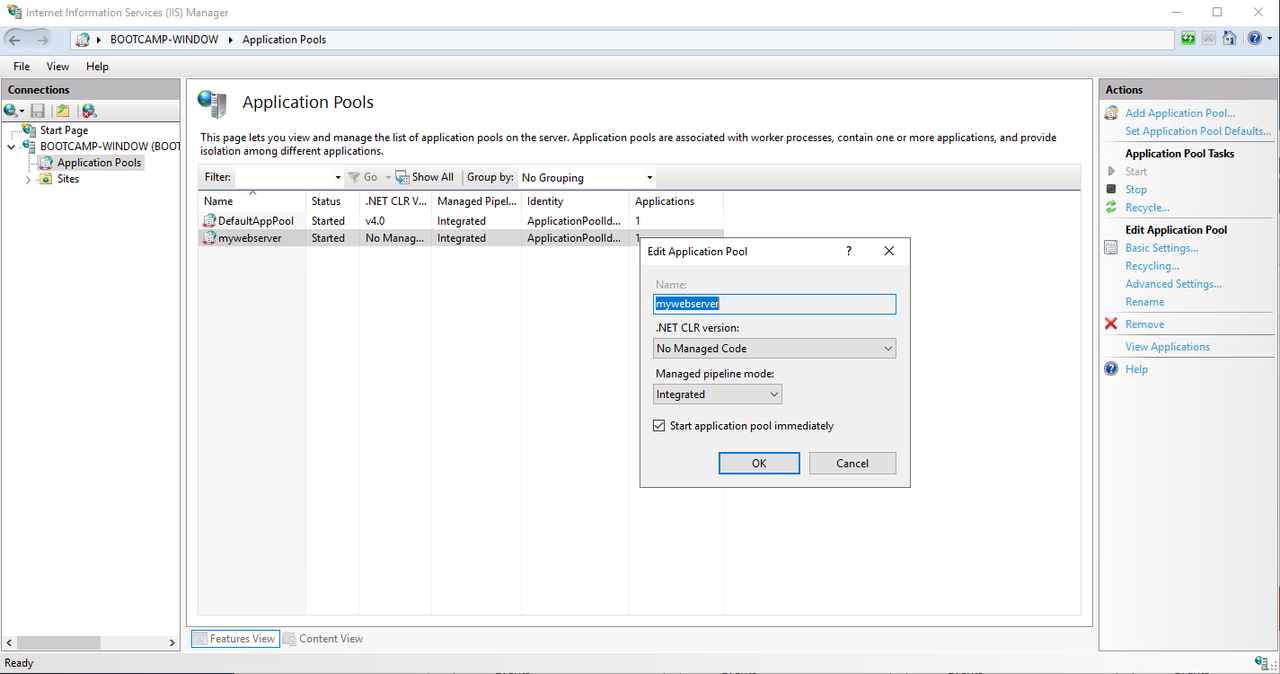The image size is (1280, 674).
Task: Click the Start Page server icon
Action: tap(29, 130)
